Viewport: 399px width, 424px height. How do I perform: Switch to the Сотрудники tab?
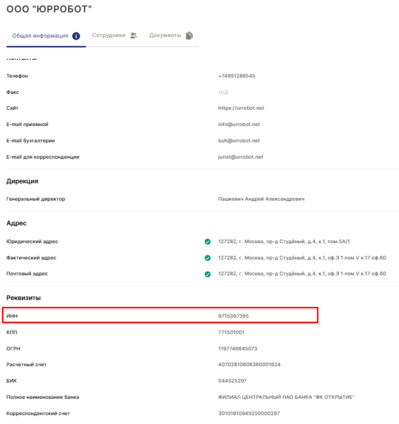[114, 35]
